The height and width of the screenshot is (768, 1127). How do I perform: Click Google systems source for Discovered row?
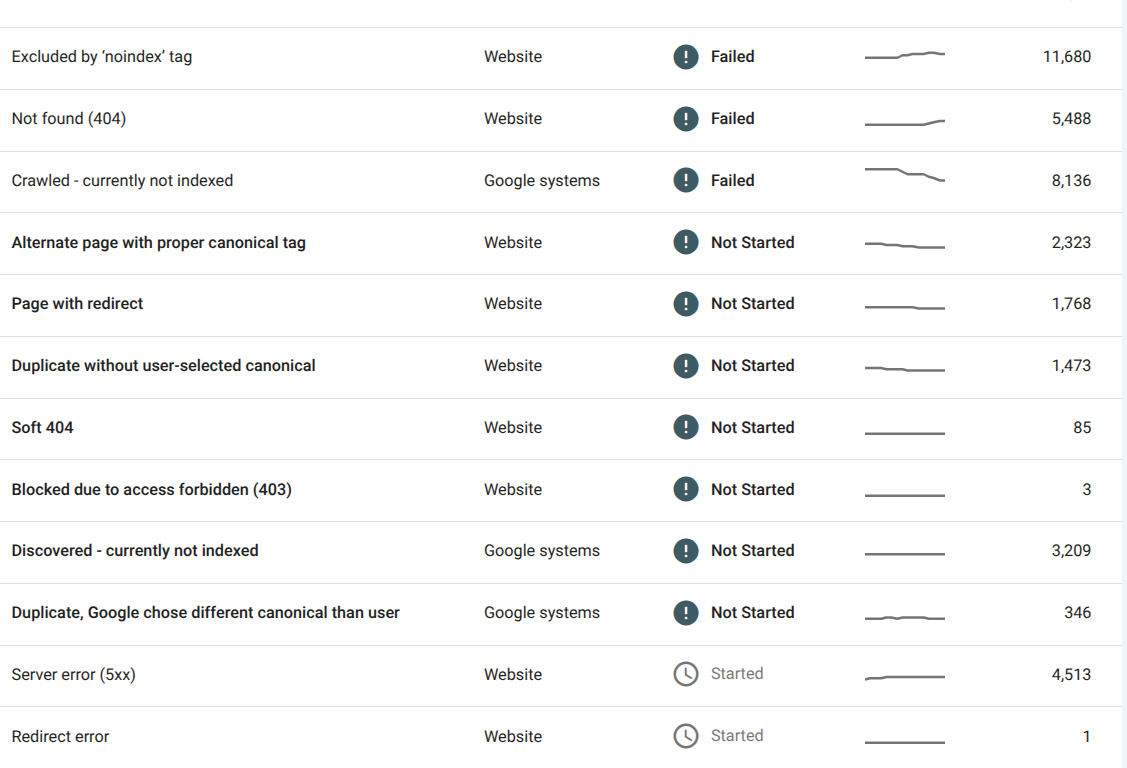click(x=541, y=551)
